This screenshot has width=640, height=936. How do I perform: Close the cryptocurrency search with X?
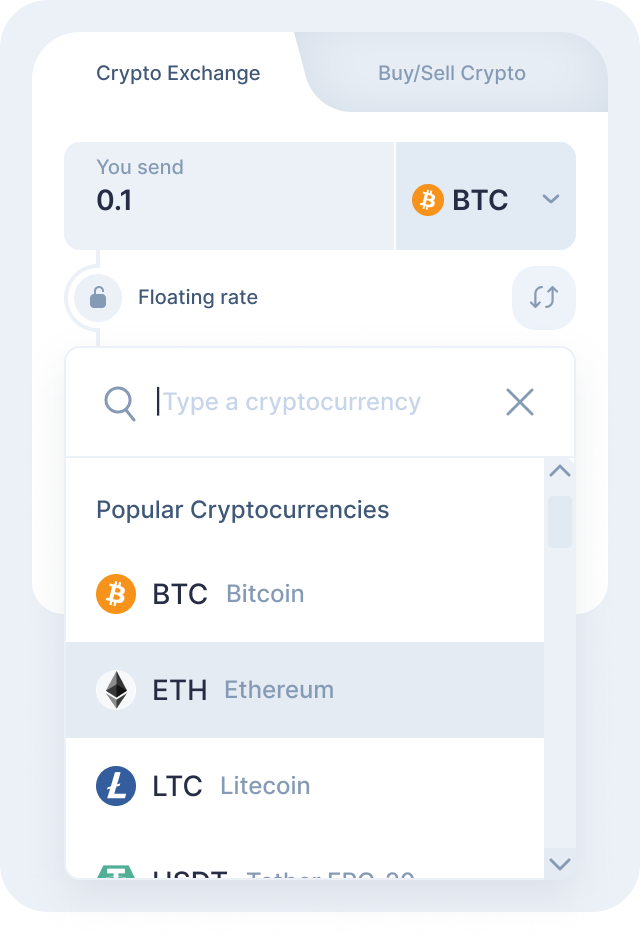point(520,402)
